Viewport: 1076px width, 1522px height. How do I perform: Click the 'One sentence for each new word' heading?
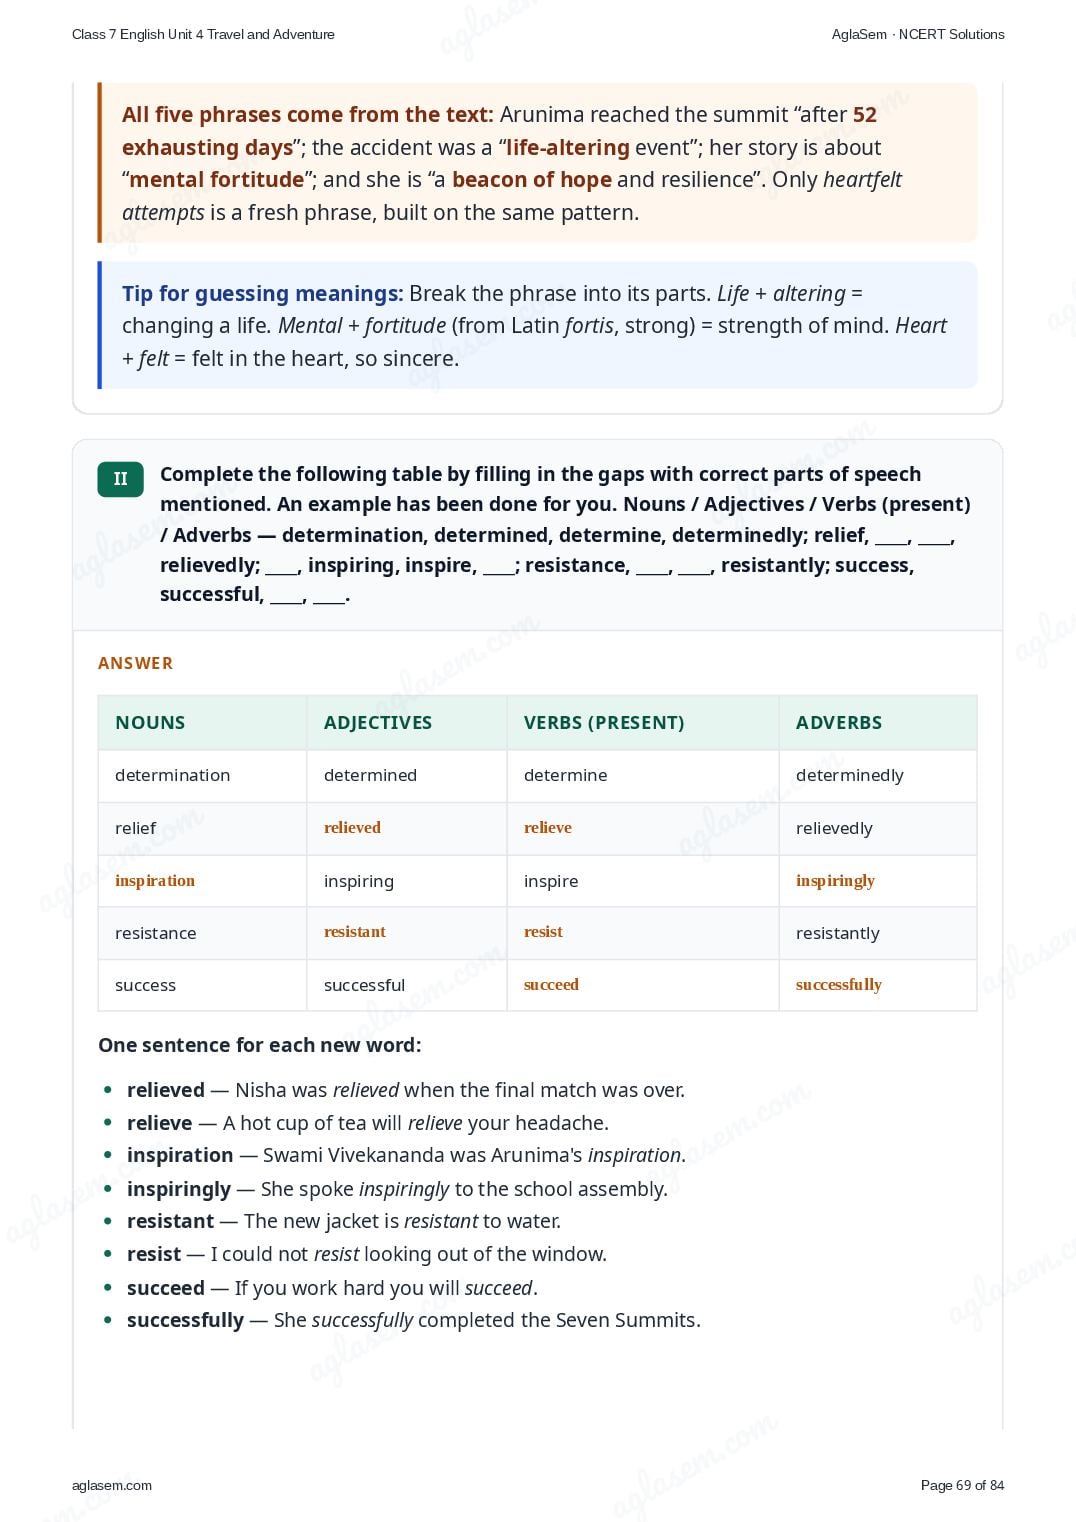(x=260, y=1045)
